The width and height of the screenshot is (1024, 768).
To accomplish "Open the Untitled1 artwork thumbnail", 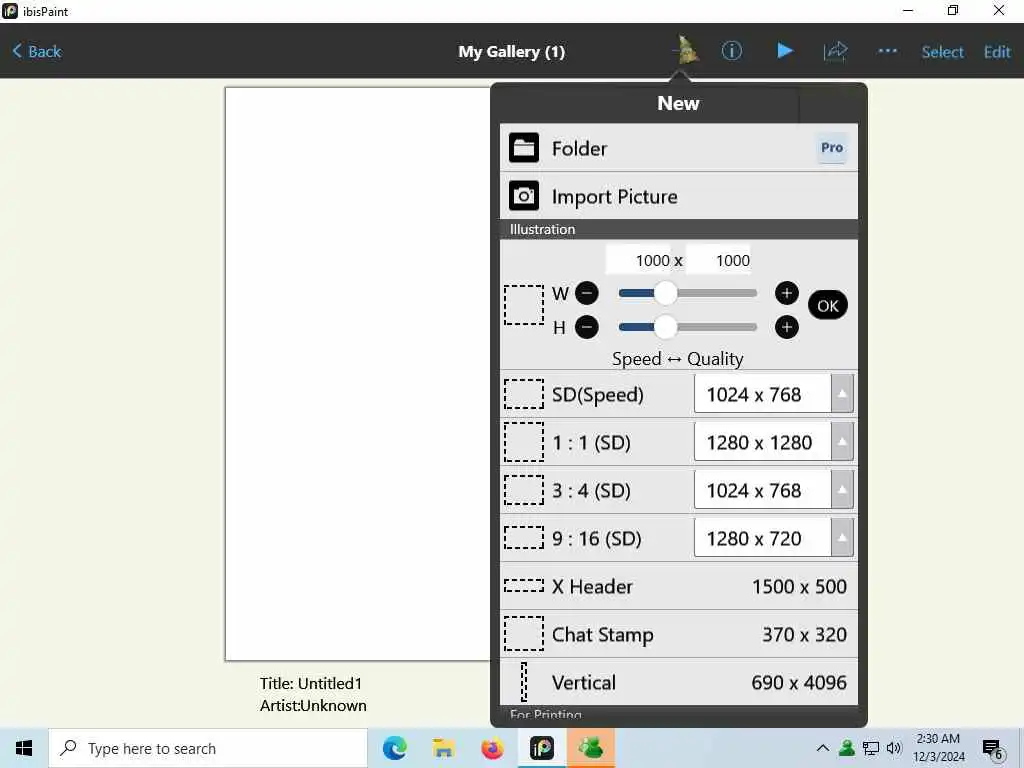I will [358, 374].
